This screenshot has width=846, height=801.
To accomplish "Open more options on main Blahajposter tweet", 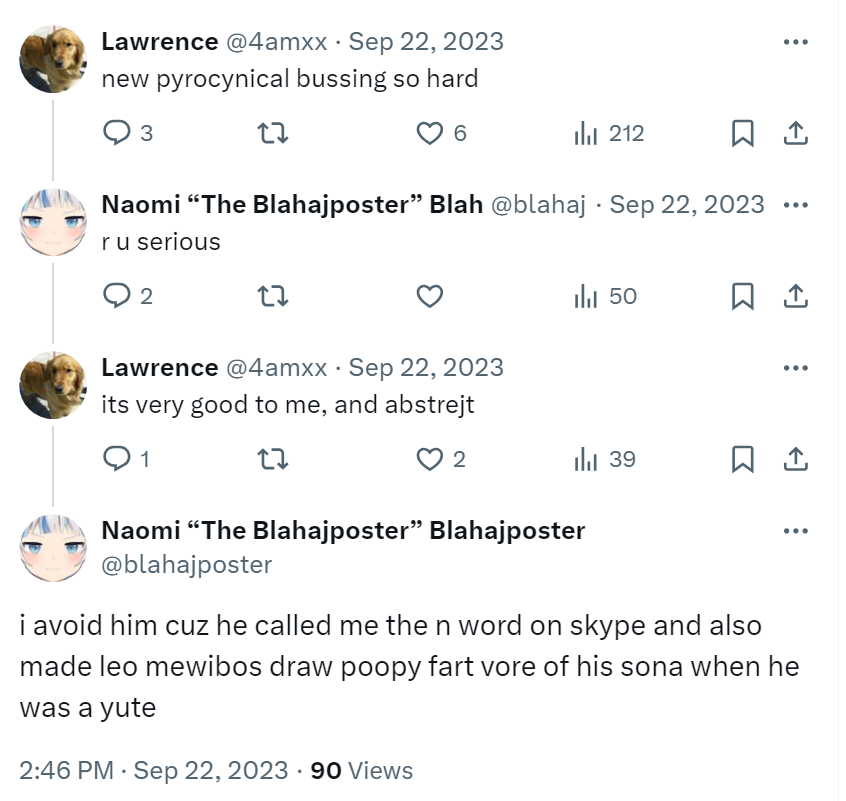I will [x=795, y=531].
